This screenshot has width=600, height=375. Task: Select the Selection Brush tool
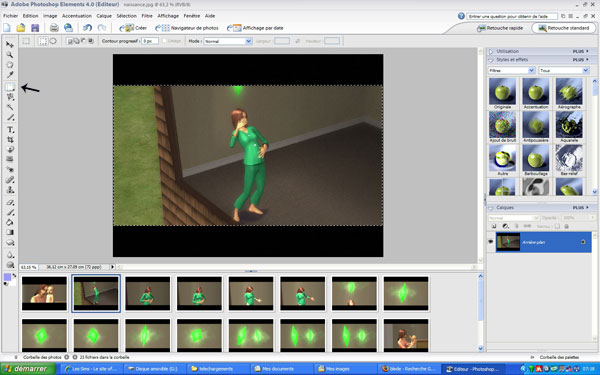tap(10, 117)
